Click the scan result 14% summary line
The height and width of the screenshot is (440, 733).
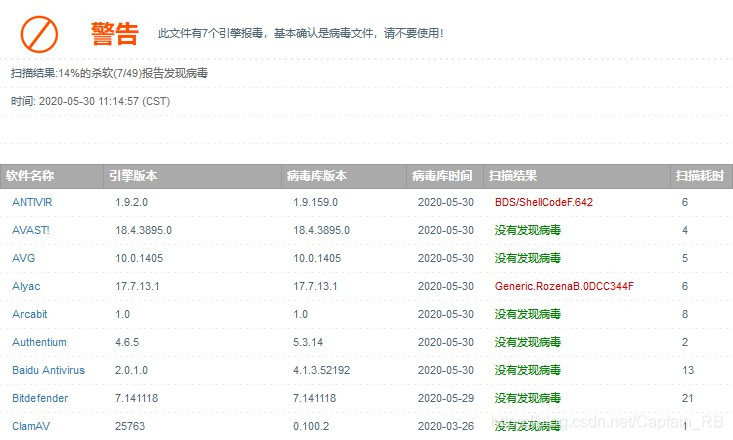pos(109,73)
